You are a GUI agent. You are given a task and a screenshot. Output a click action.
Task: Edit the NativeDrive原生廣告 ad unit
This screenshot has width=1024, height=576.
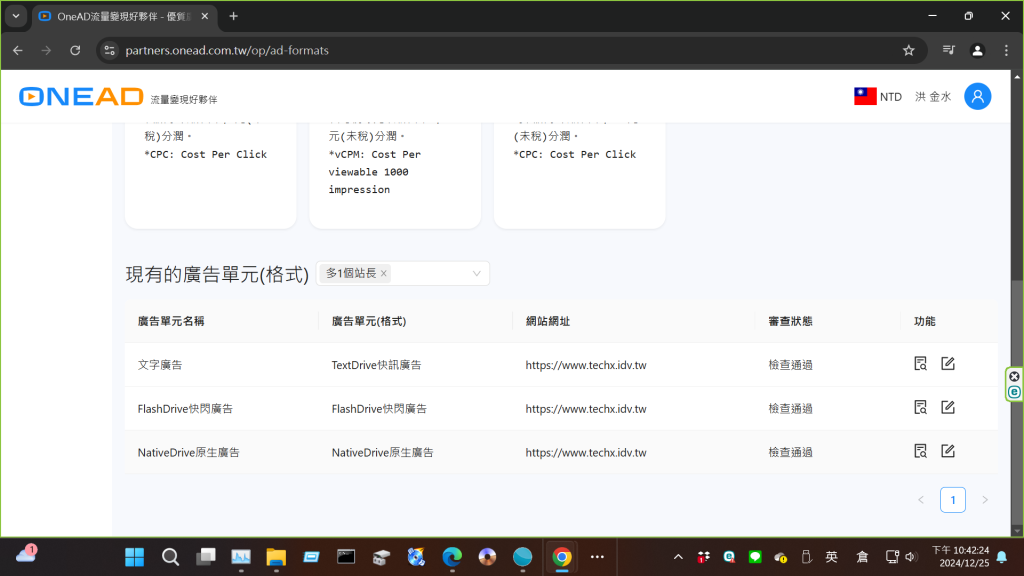coord(948,451)
